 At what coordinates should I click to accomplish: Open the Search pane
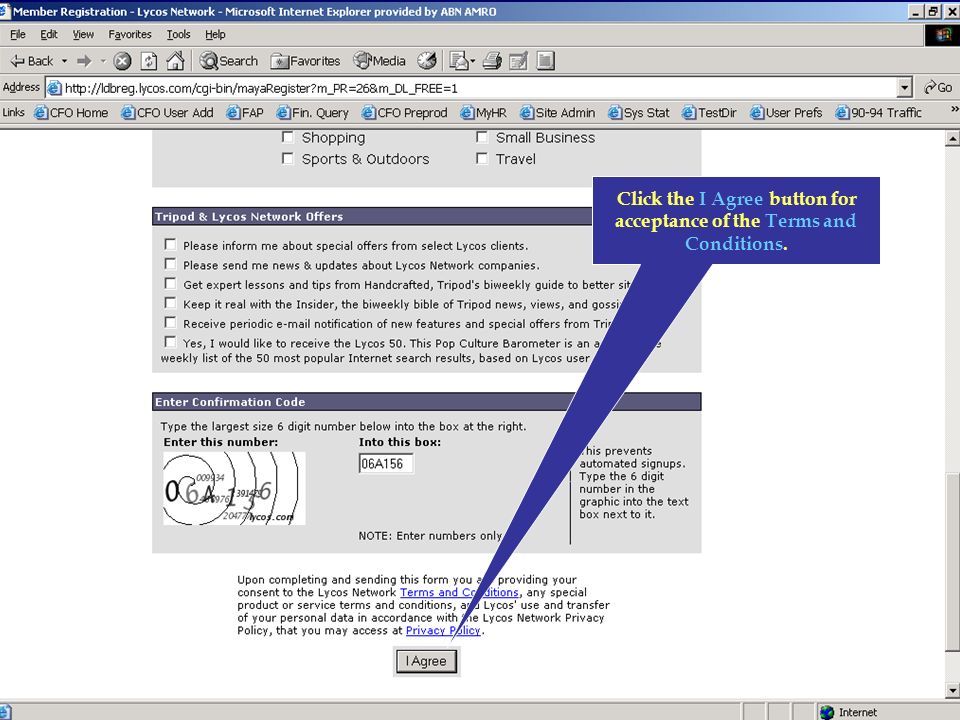point(229,61)
